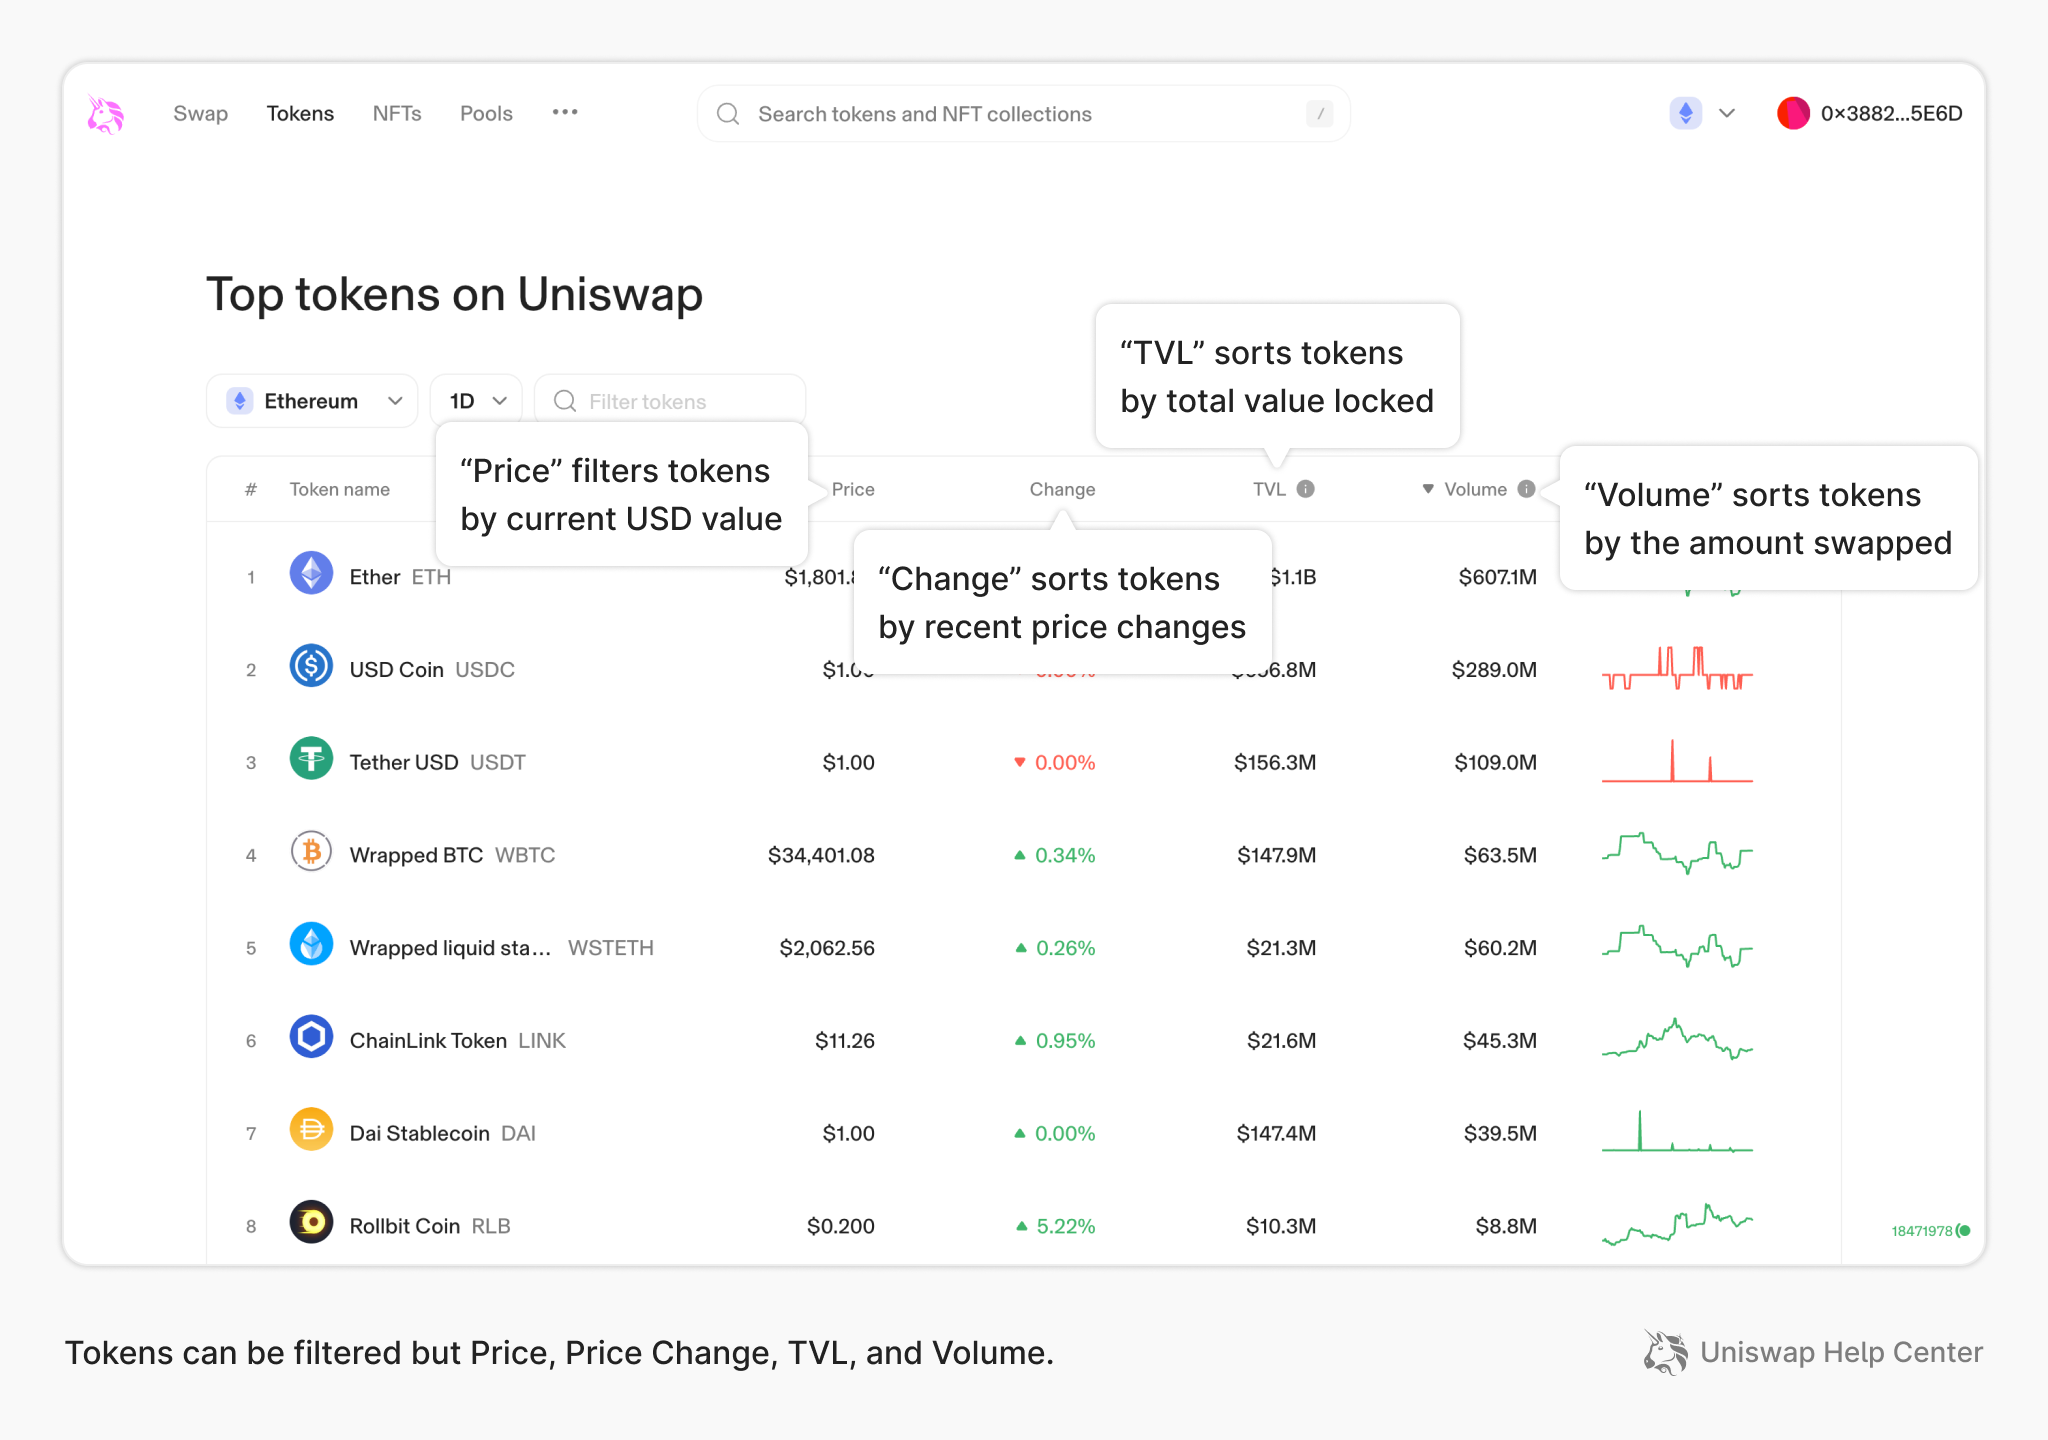Focus the search tokens and NFT collections field

[1023, 114]
